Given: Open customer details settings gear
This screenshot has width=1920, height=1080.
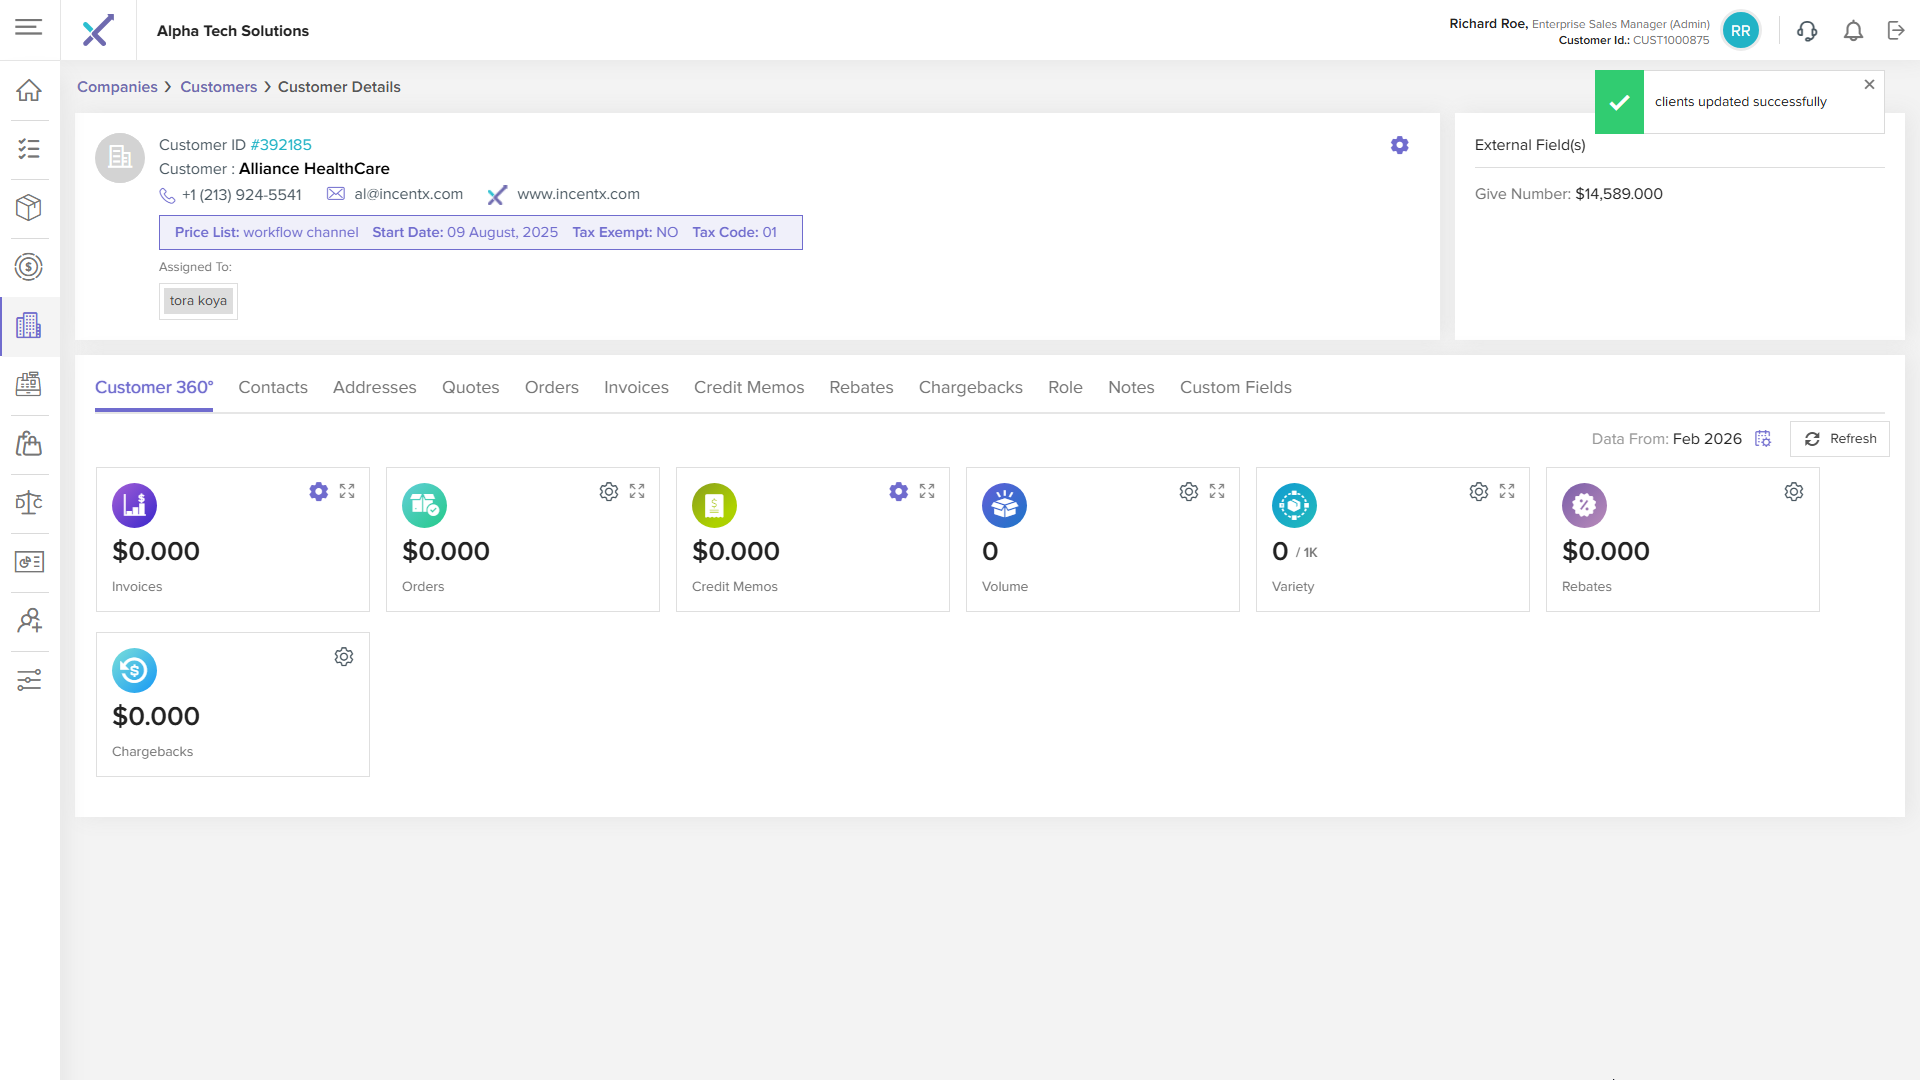Looking at the screenshot, I should [x=1399, y=145].
